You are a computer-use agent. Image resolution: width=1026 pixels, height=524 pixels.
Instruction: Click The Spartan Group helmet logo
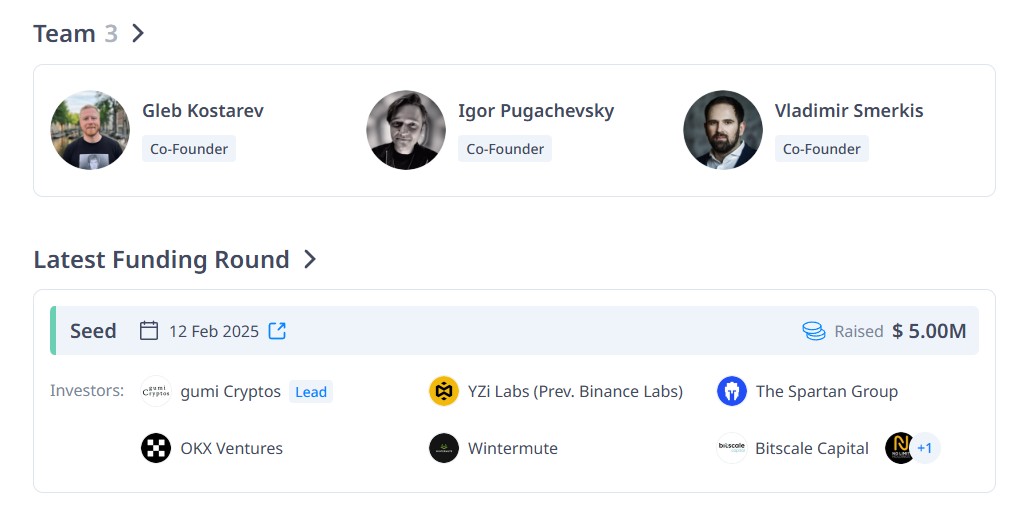point(732,391)
